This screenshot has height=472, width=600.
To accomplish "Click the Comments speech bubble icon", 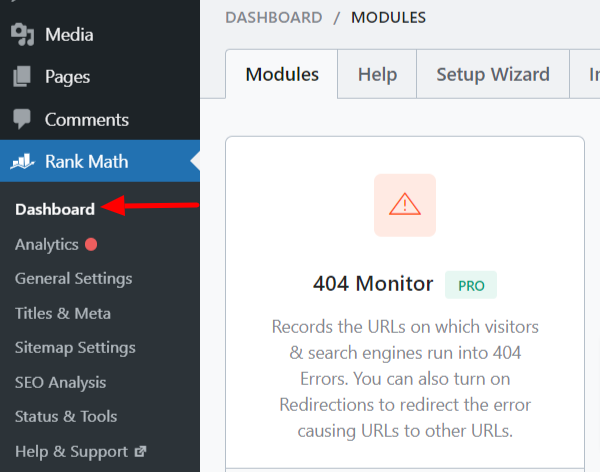I will tap(22, 119).
